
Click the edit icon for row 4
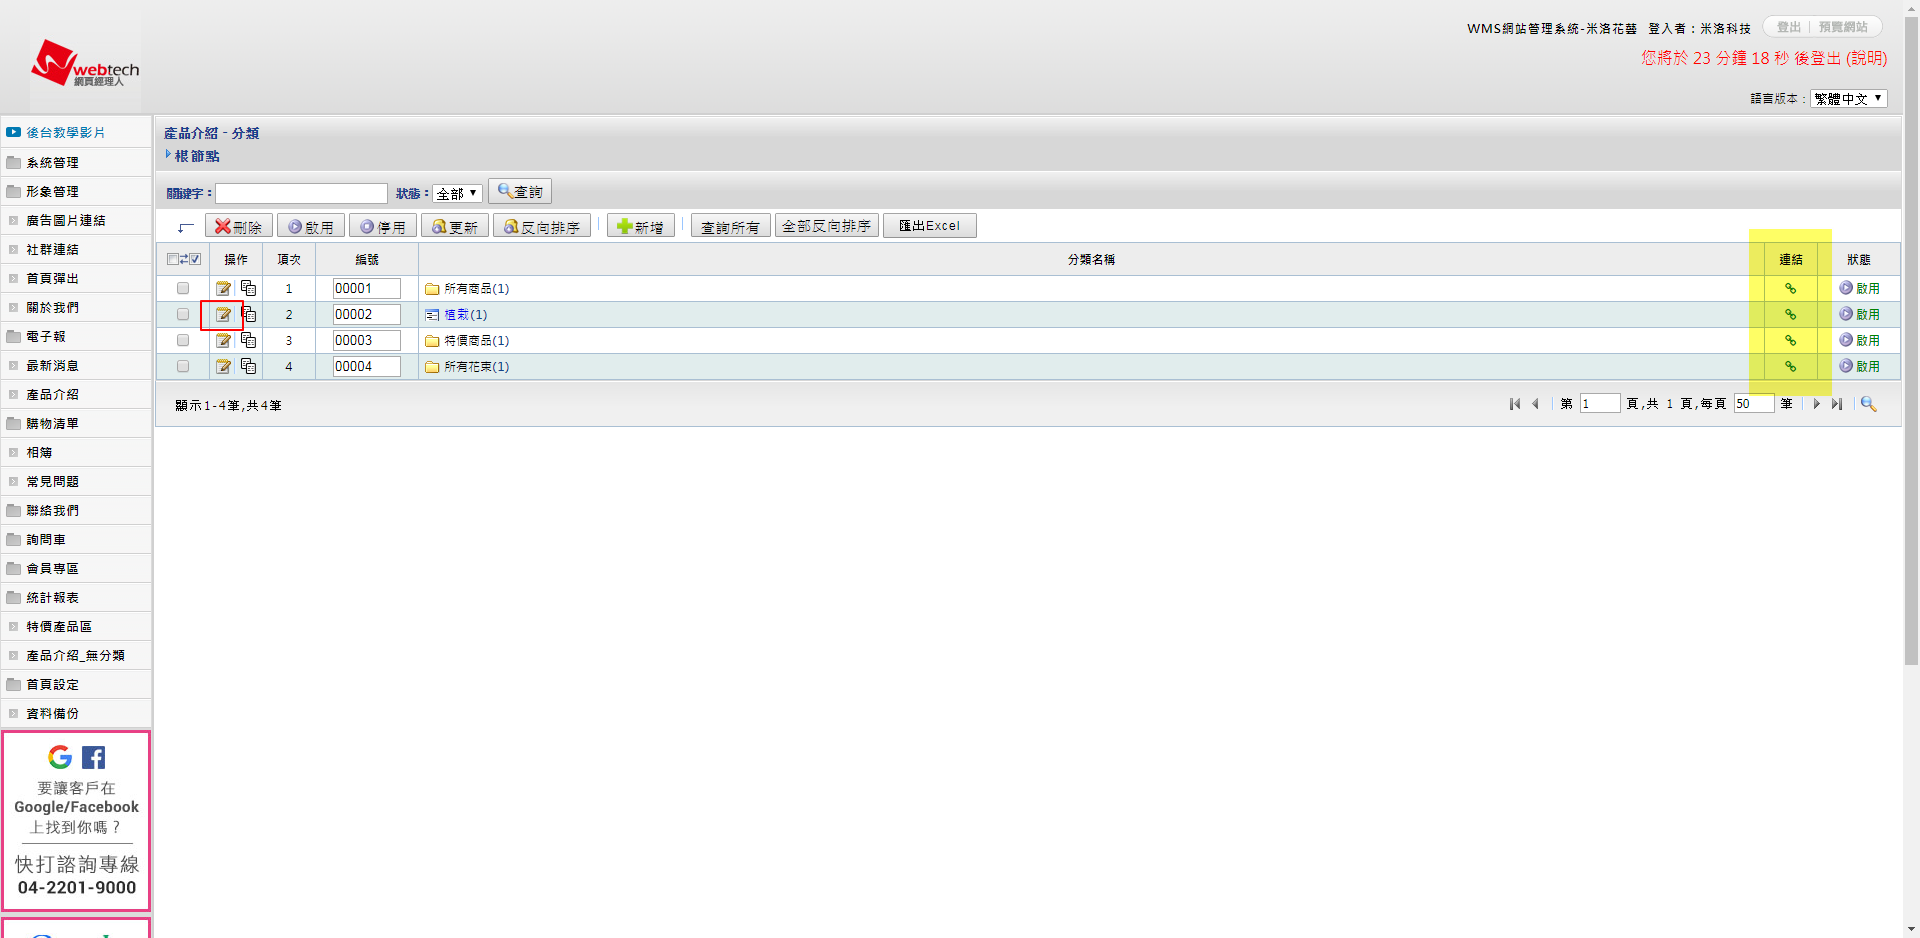tap(223, 367)
